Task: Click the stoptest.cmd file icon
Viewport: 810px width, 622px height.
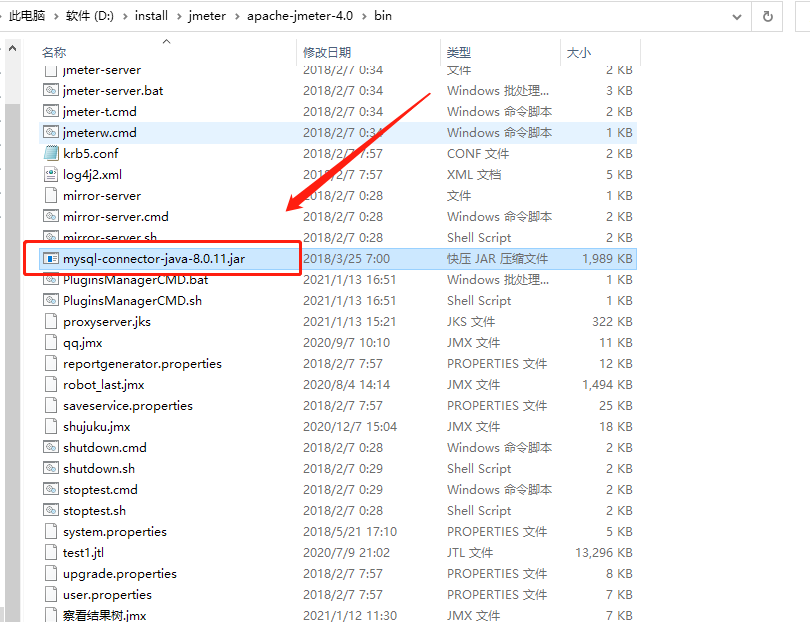Action: [51, 490]
